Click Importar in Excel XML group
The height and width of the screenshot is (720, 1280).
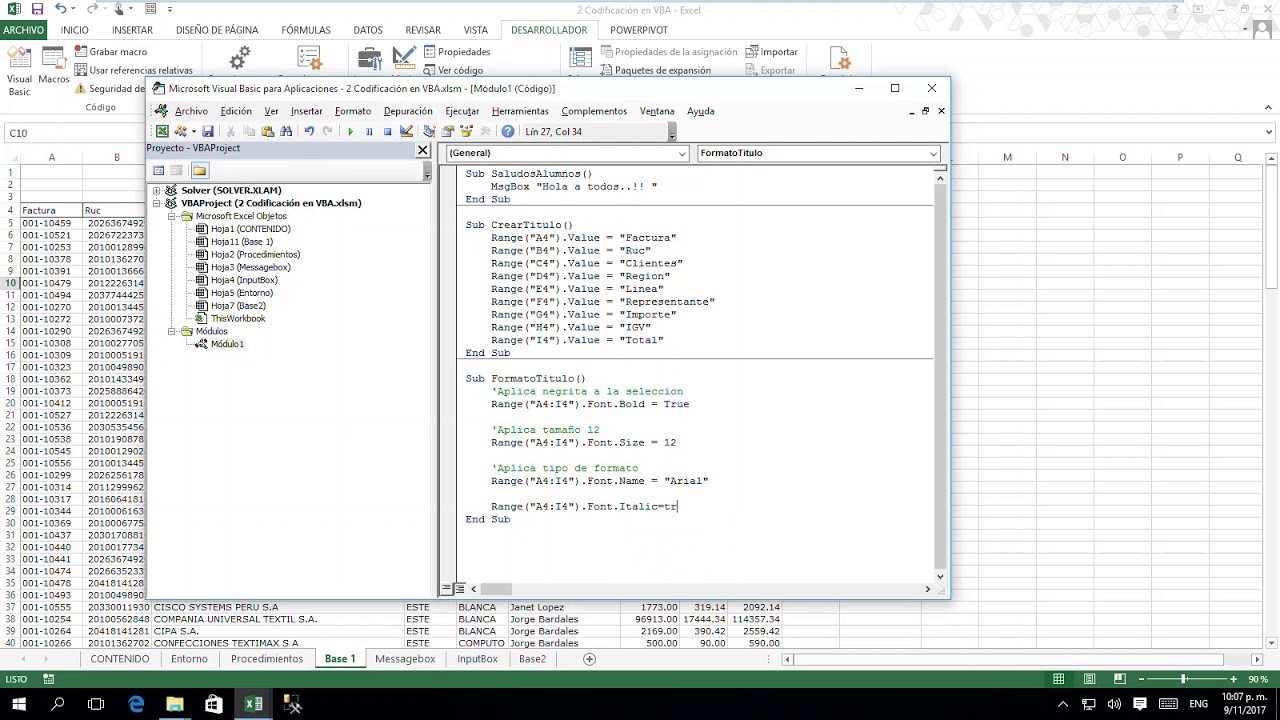(x=771, y=52)
